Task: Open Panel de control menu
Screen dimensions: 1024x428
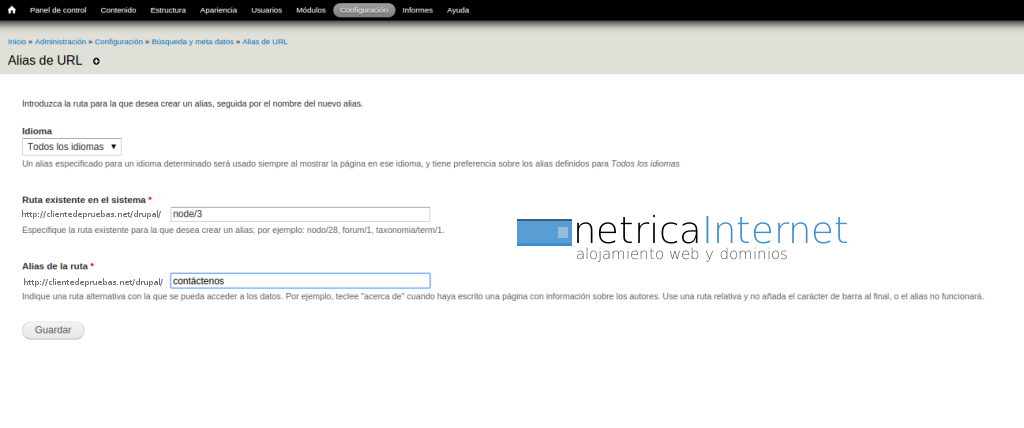Action: tap(58, 10)
